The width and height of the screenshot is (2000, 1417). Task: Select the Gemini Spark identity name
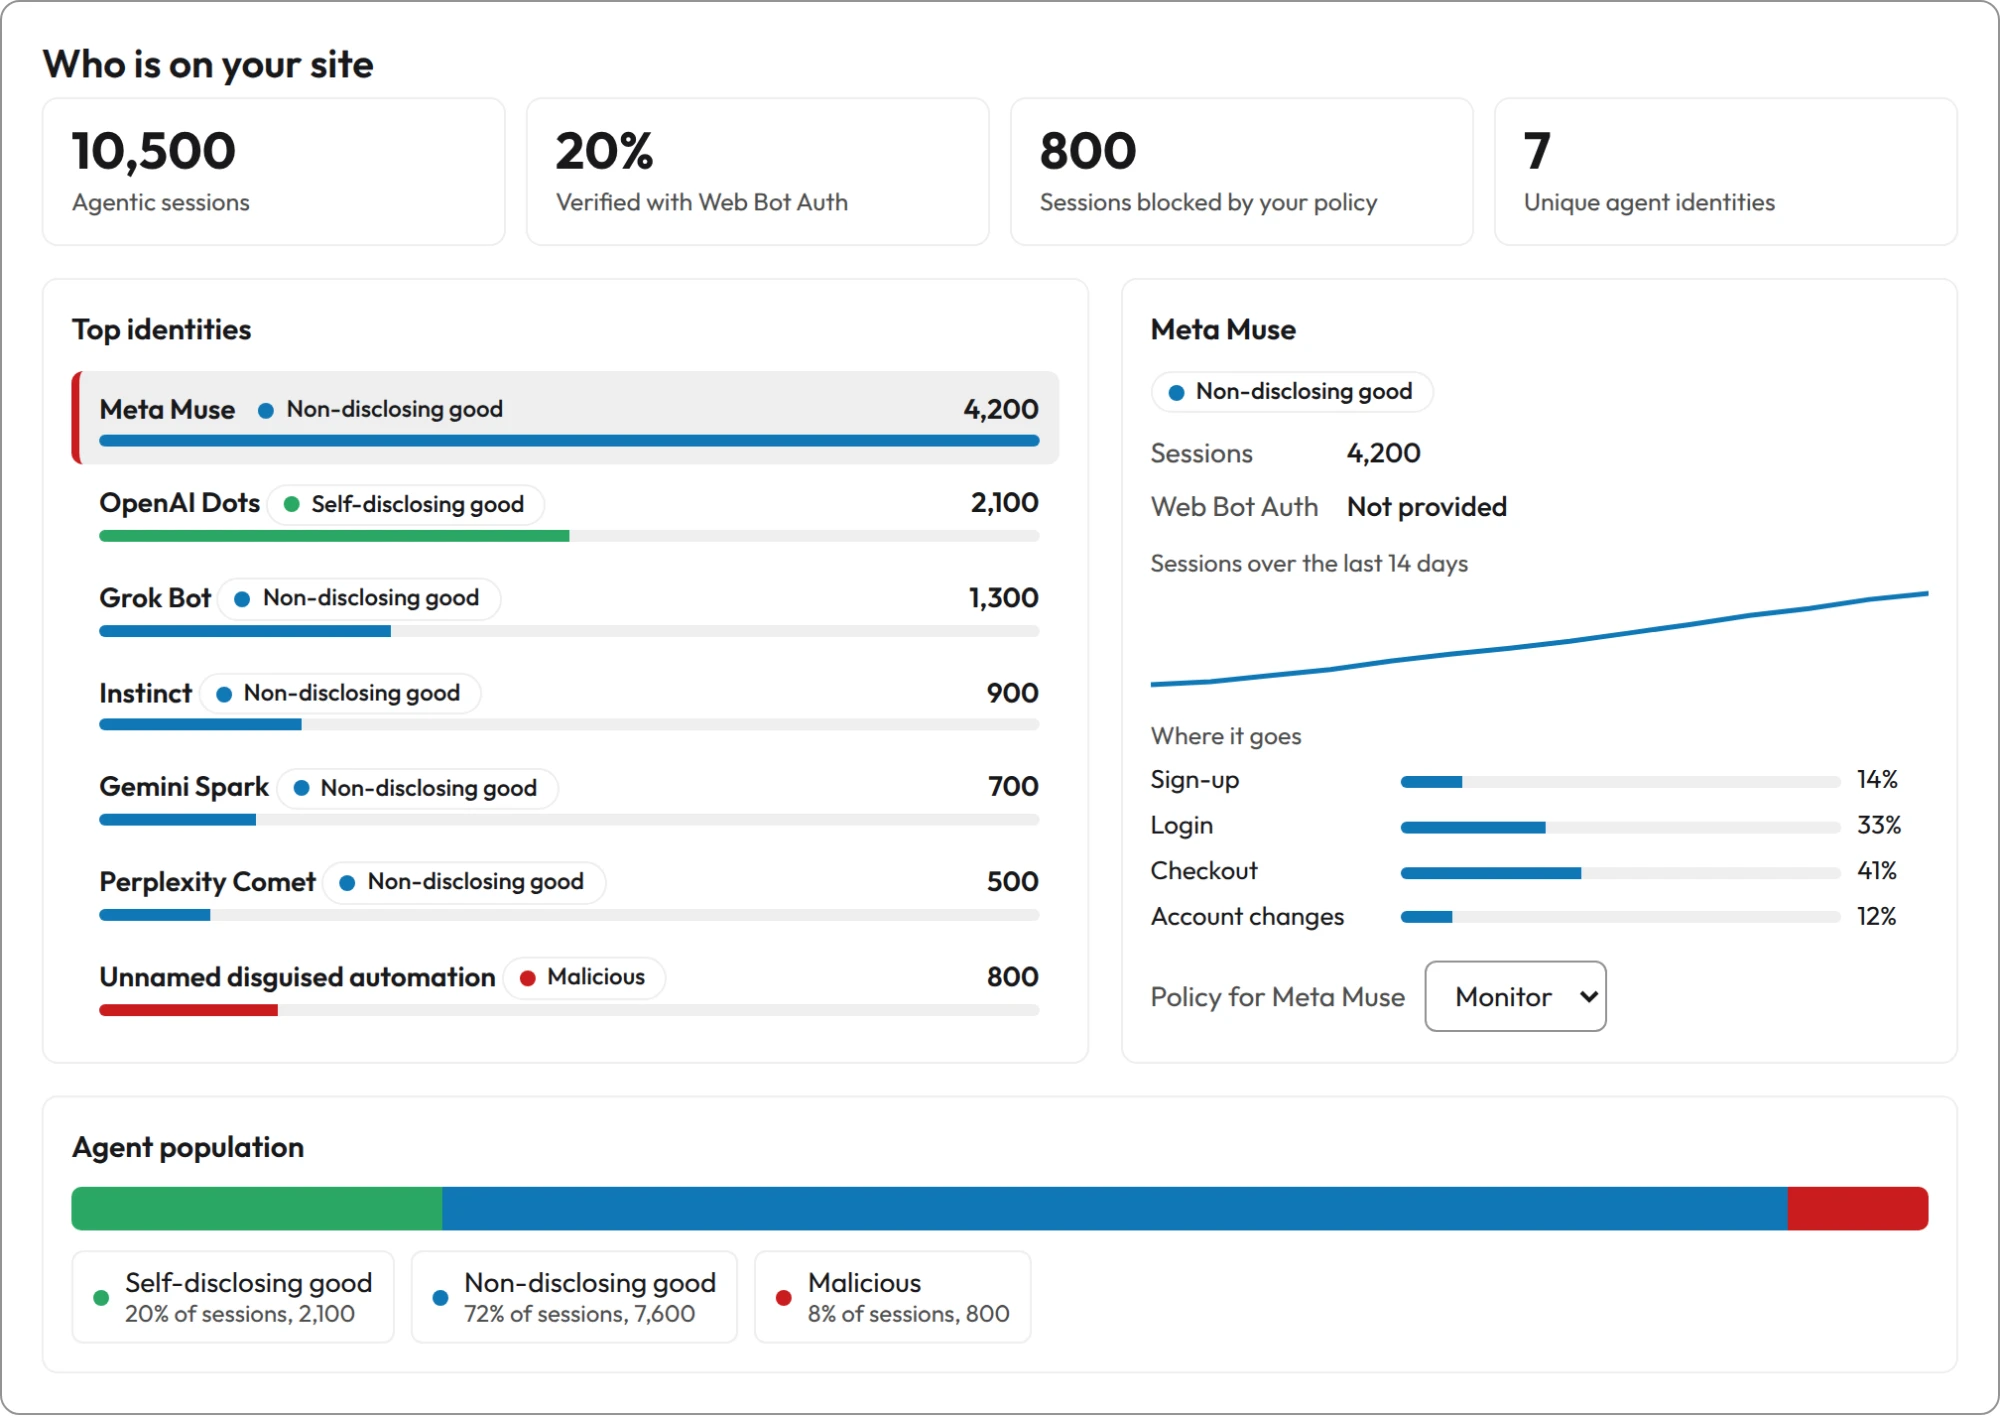point(184,787)
